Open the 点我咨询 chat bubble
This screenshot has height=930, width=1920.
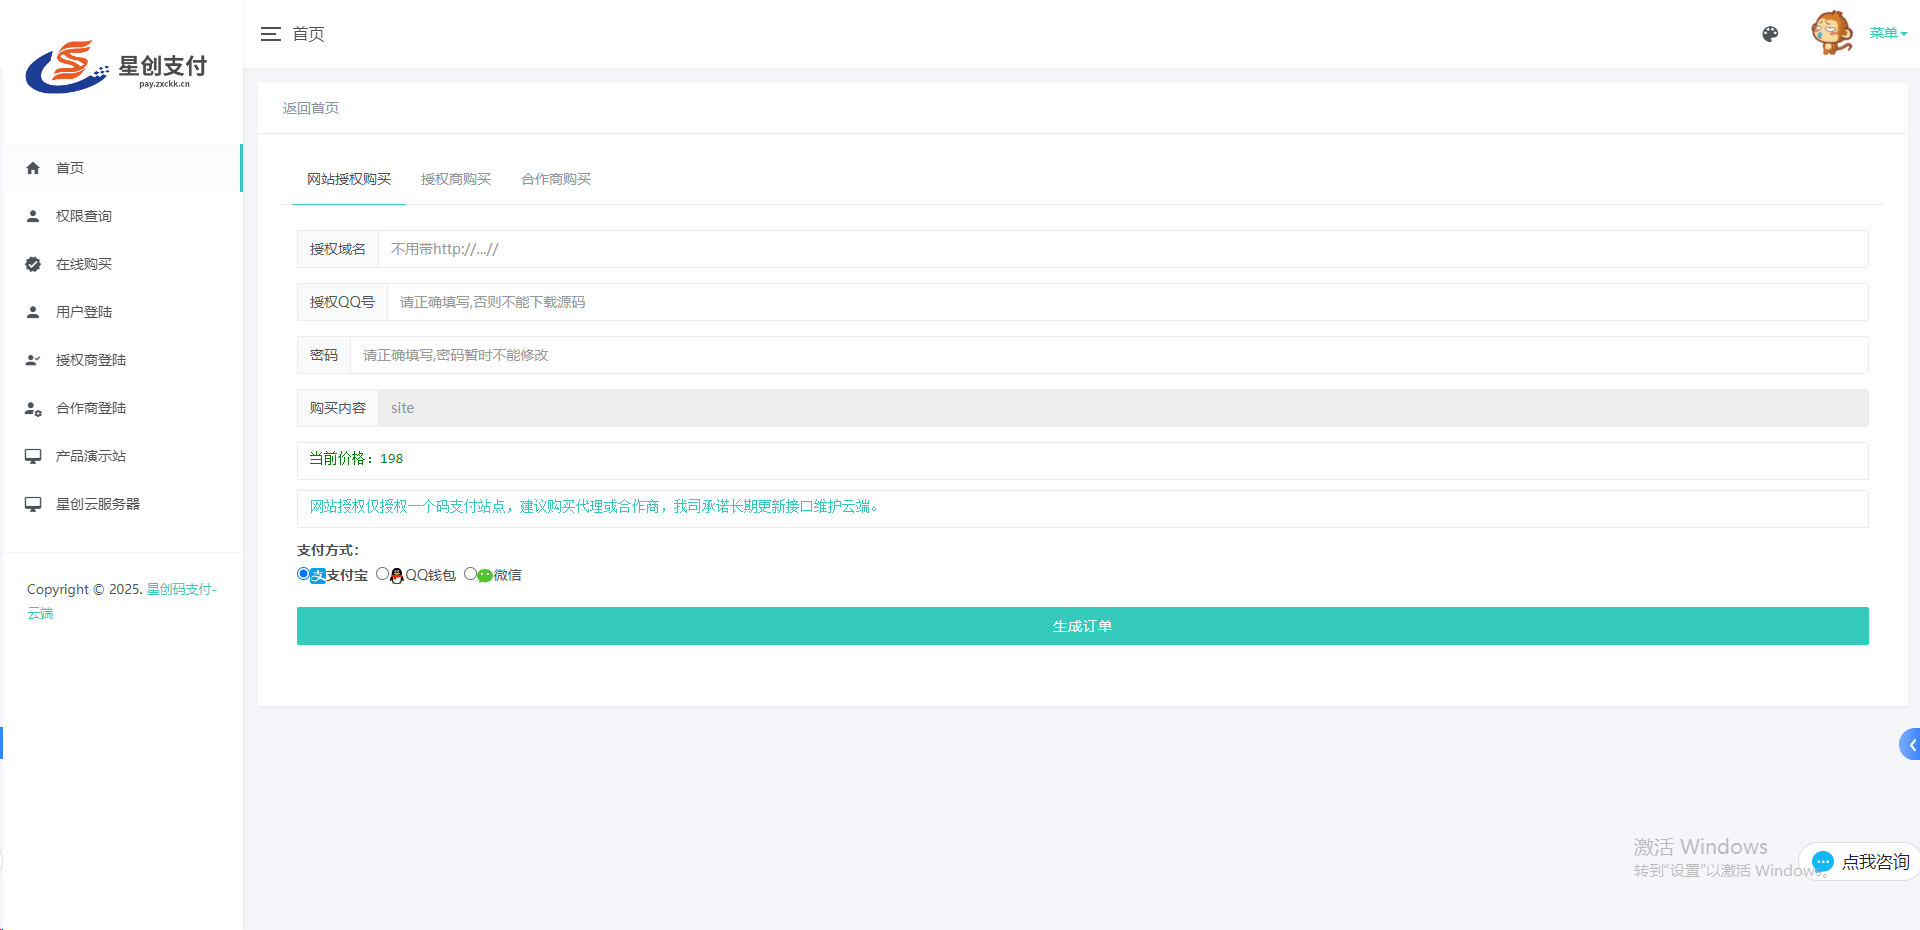(x=1862, y=861)
